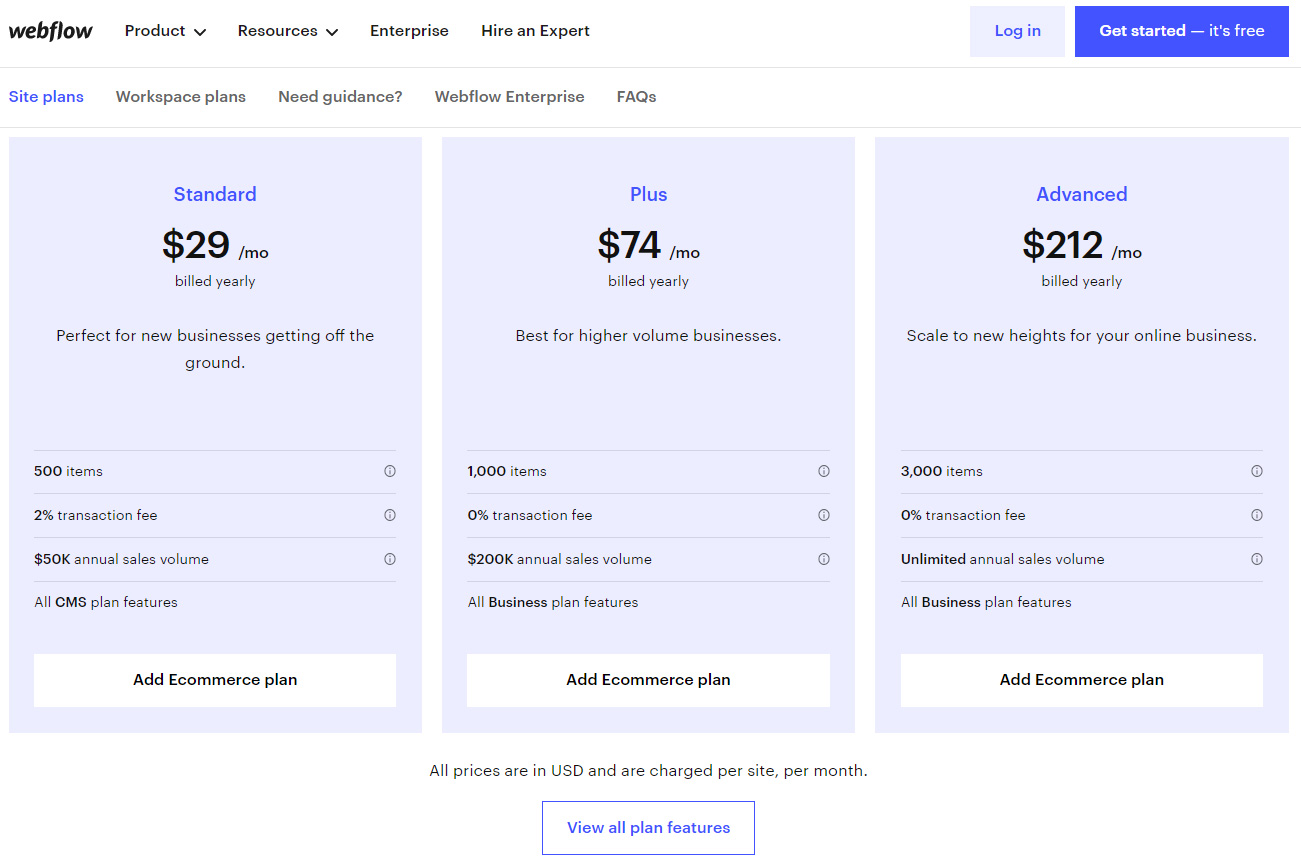Screen dimensions: 1301x866
Task: Click 'Best for higher volume businesses.' text
Action: 648,336
